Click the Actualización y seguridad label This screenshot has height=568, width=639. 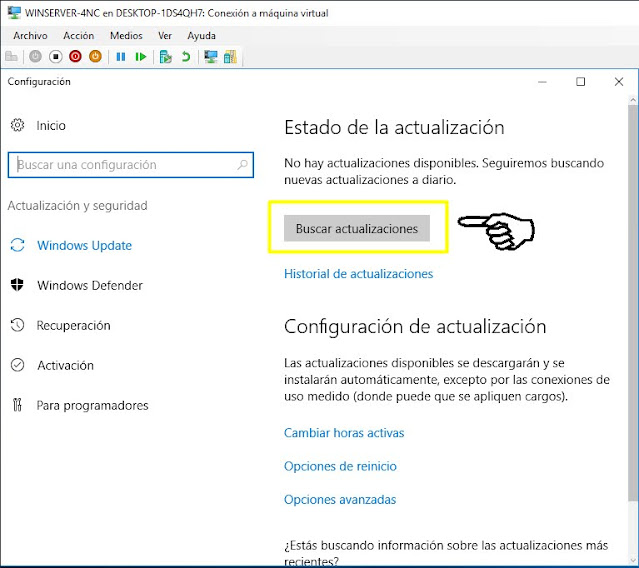tap(77, 206)
